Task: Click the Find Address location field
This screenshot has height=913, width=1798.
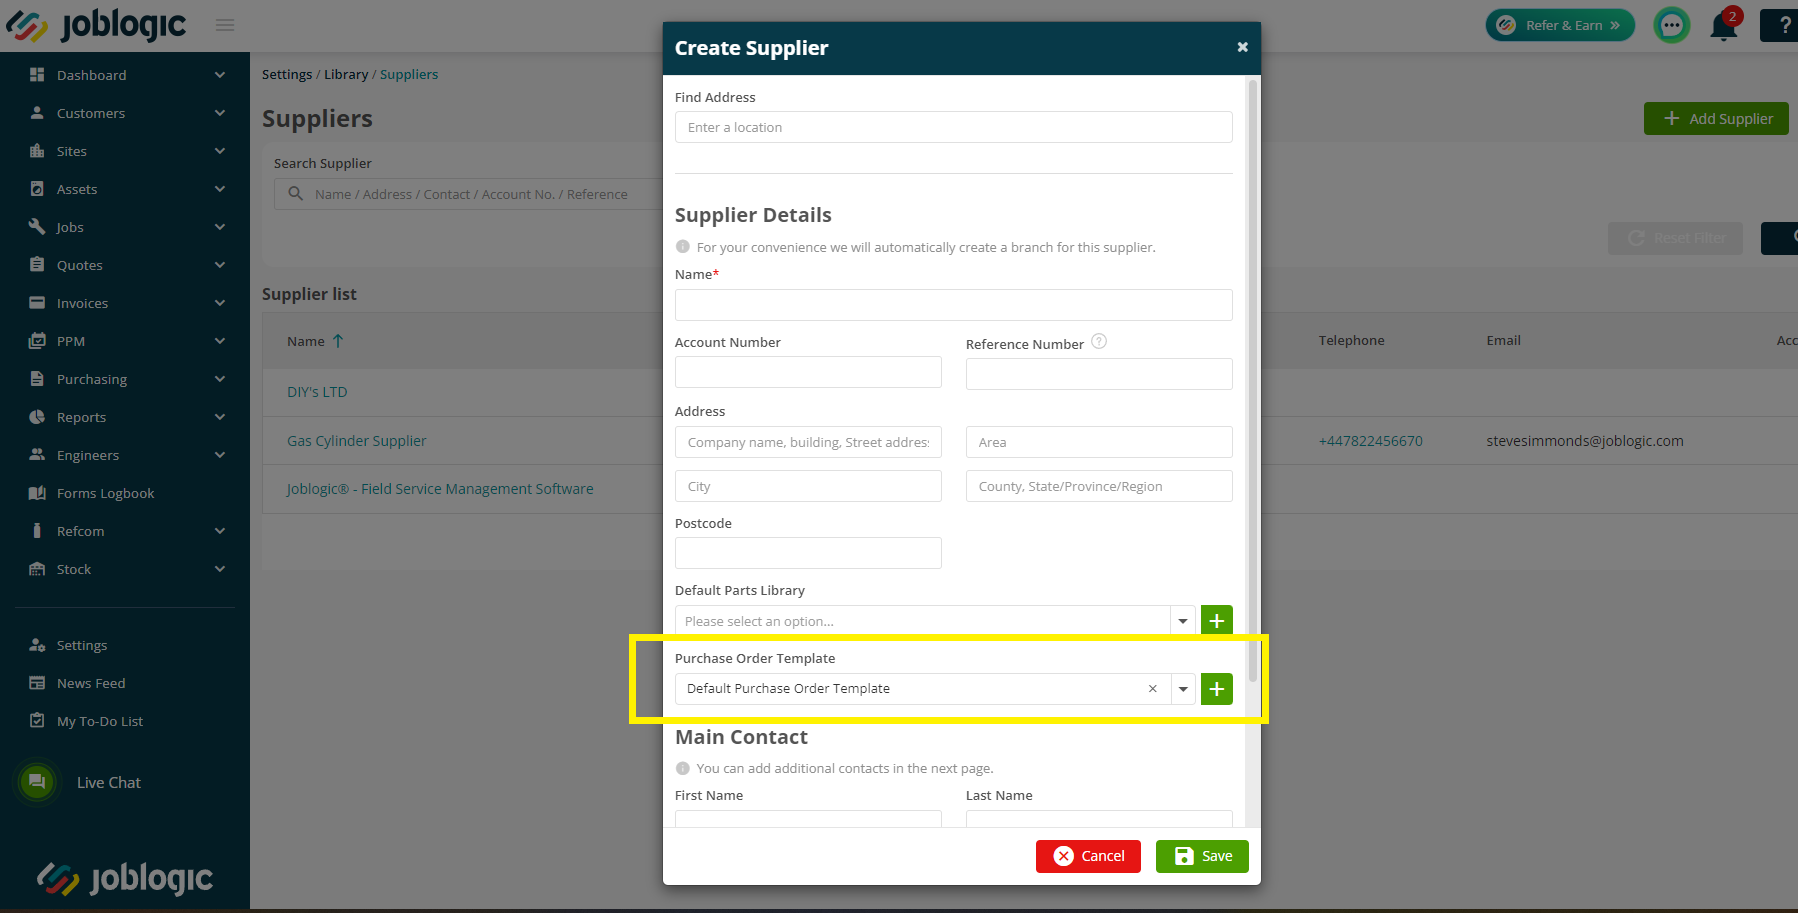Action: pos(953,127)
